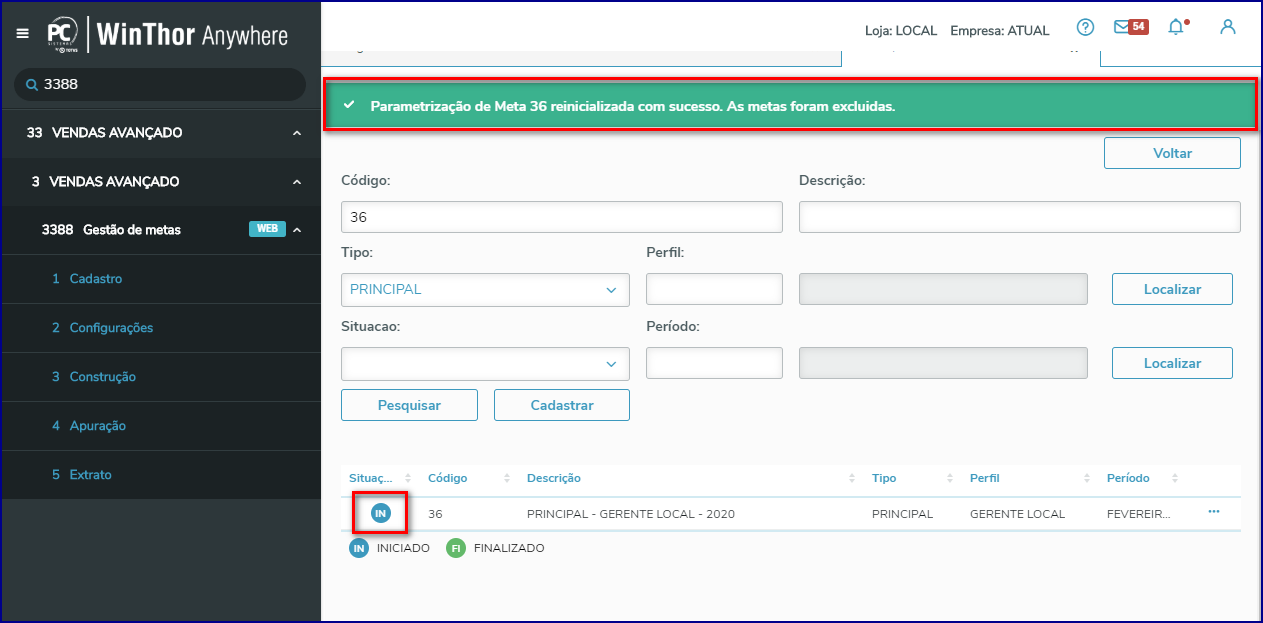The height and width of the screenshot is (623, 1263).
Task: Click the Perfil code input field
Action: pyautogui.click(x=714, y=289)
